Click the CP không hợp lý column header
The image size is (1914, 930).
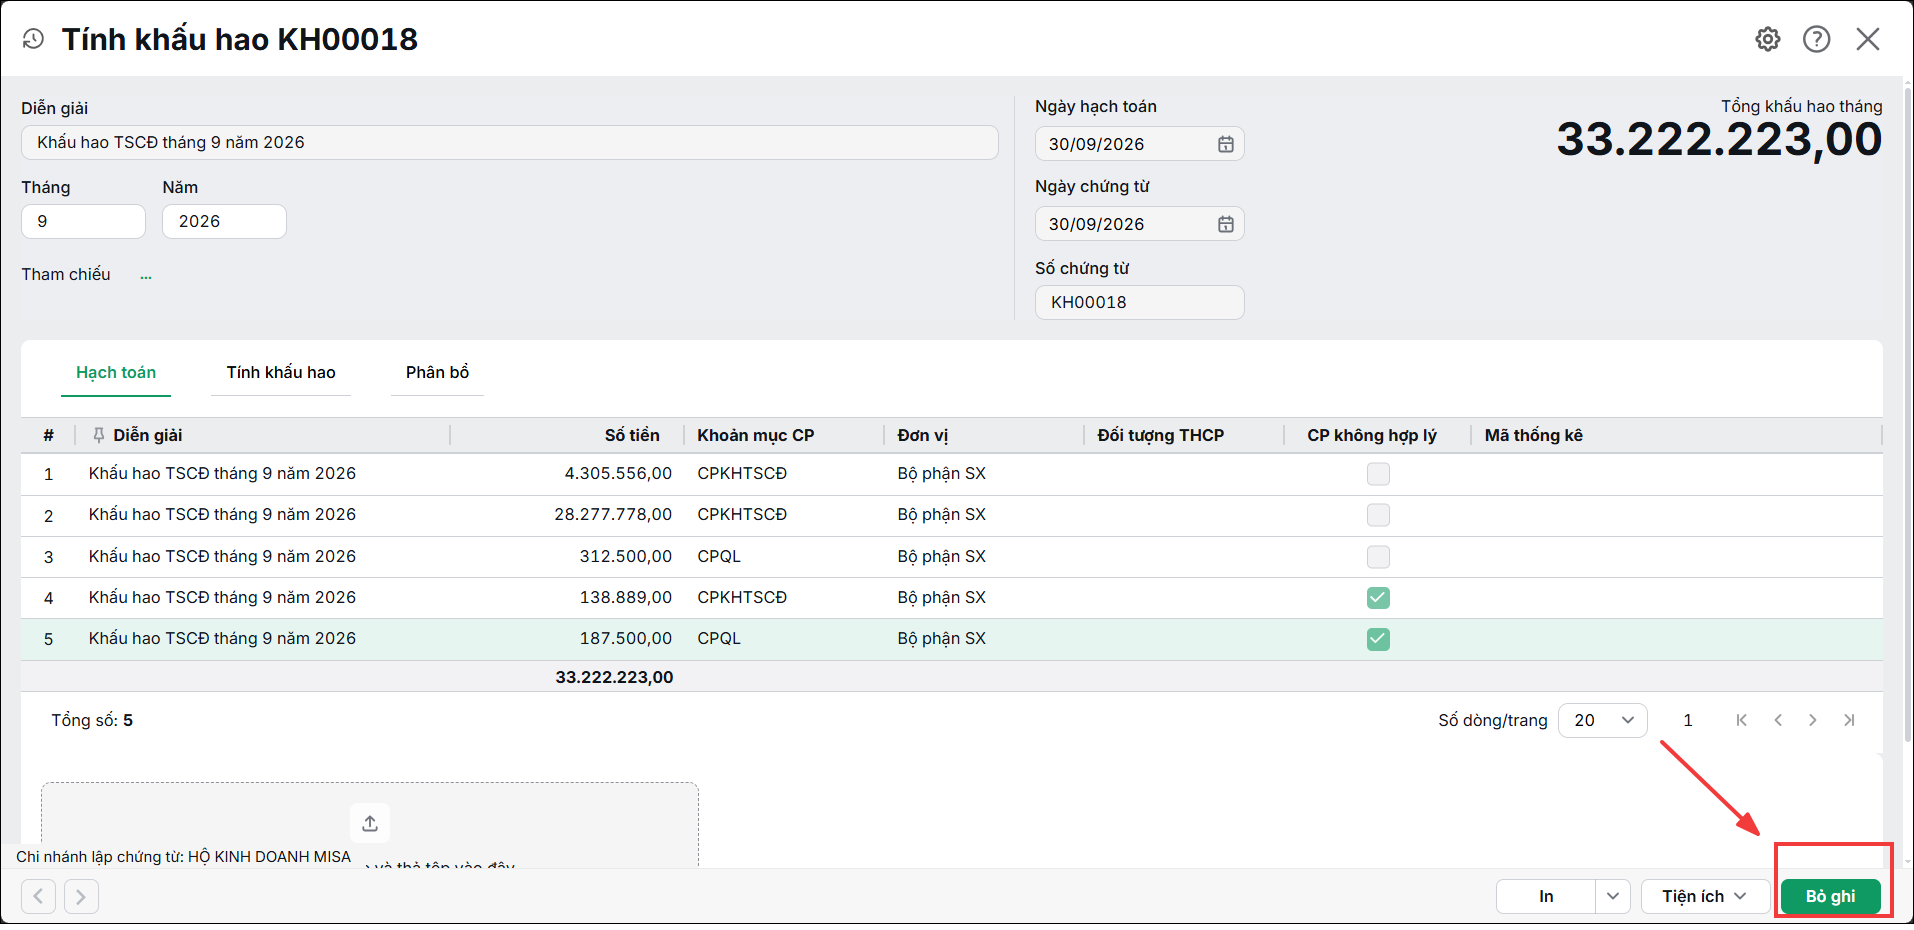[1372, 435]
